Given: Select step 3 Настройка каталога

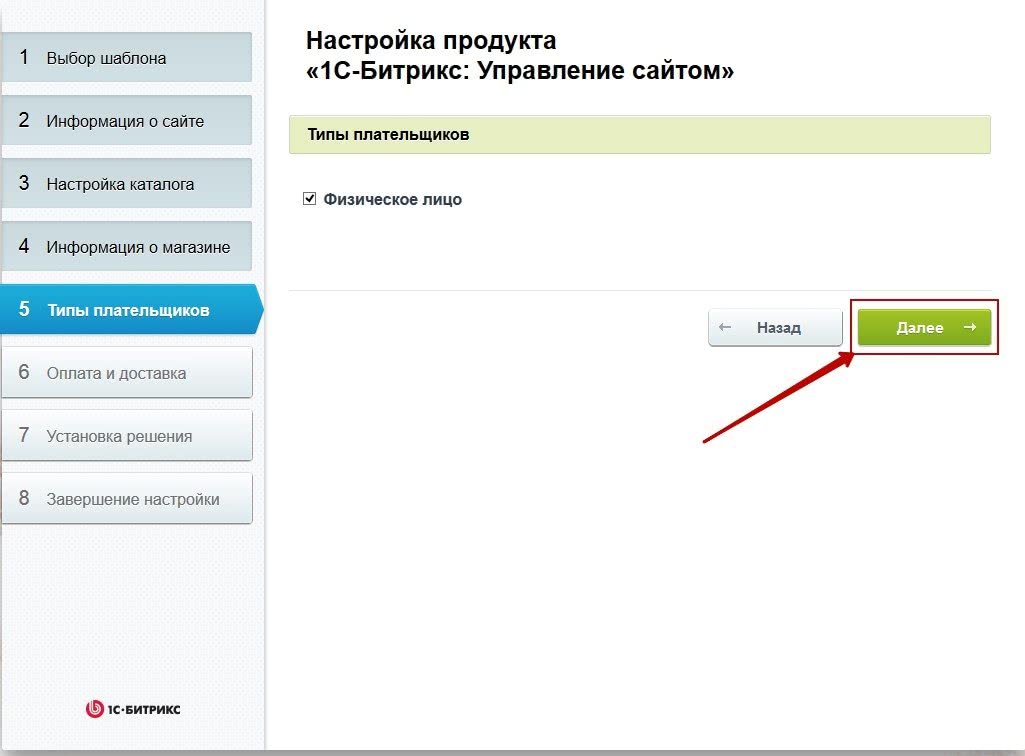Looking at the screenshot, I should (126, 183).
